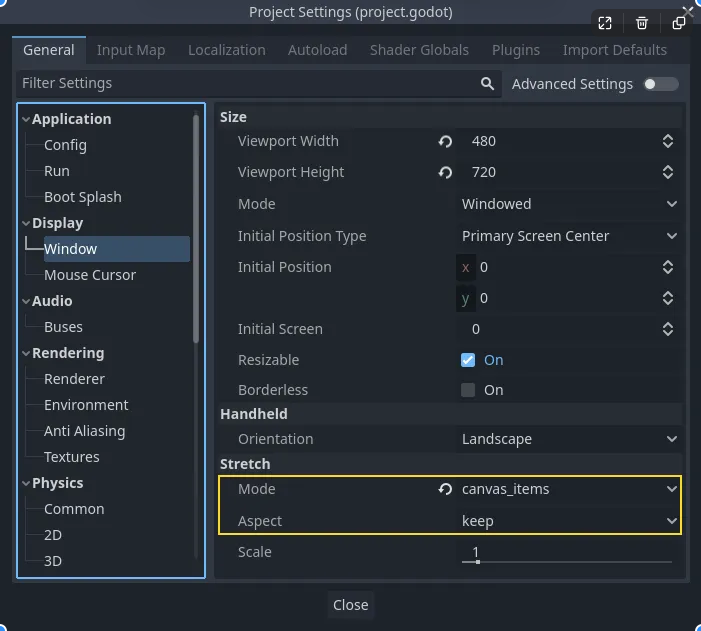Screen dimensions: 701x631
Task: Open the Autoload tab
Action: point(317,50)
